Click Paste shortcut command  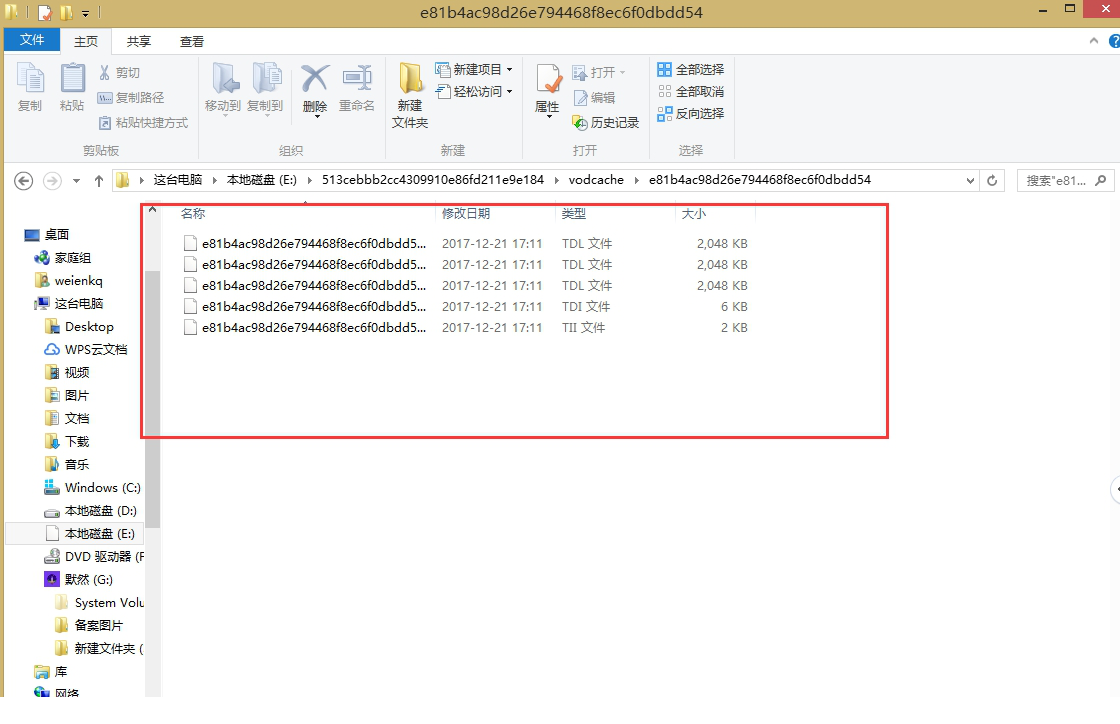pyautogui.click(x=144, y=122)
